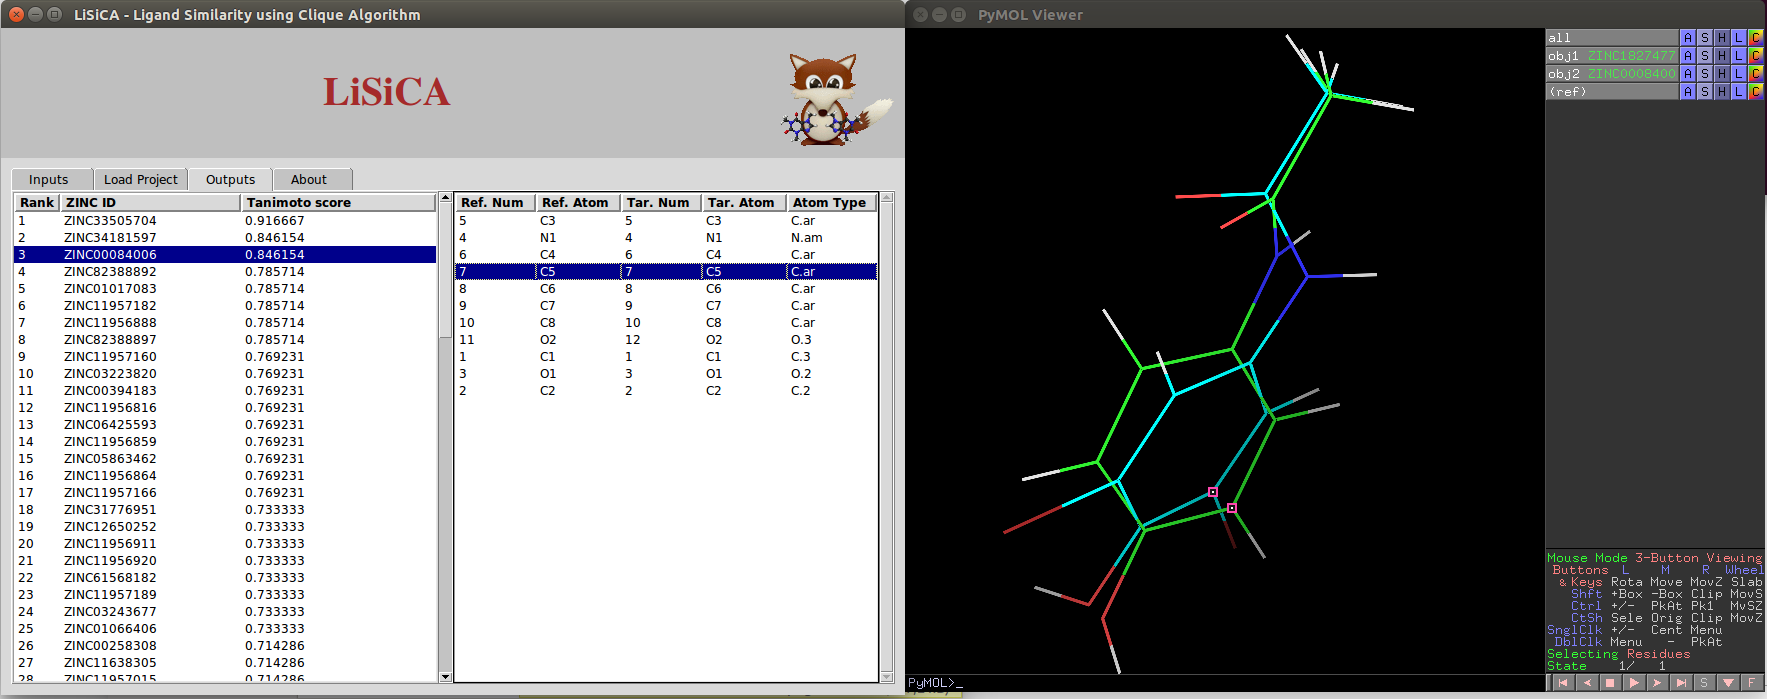Toggle the (ref) selection on or off
Image resolution: width=1767 pixels, height=699 pixels.
click(1611, 92)
